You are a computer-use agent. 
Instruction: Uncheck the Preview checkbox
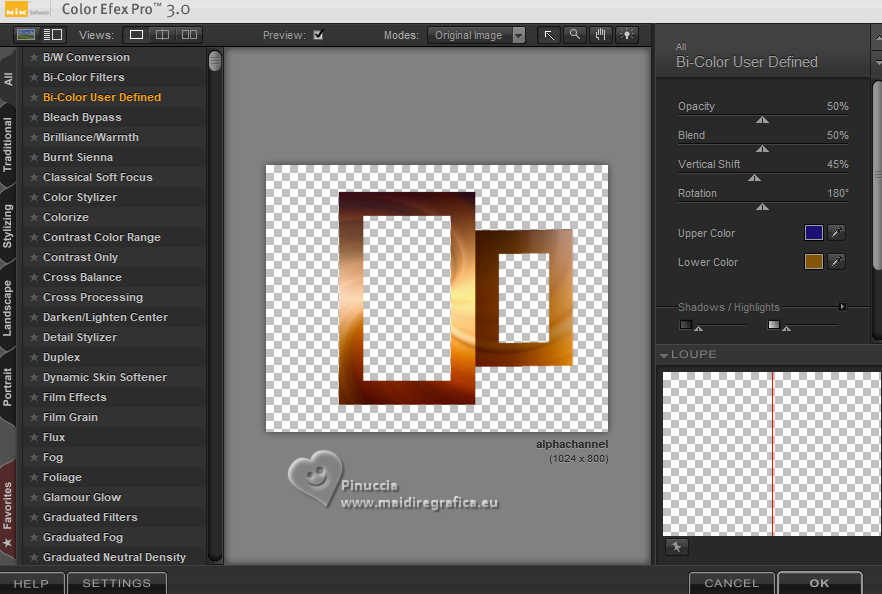(318, 35)
